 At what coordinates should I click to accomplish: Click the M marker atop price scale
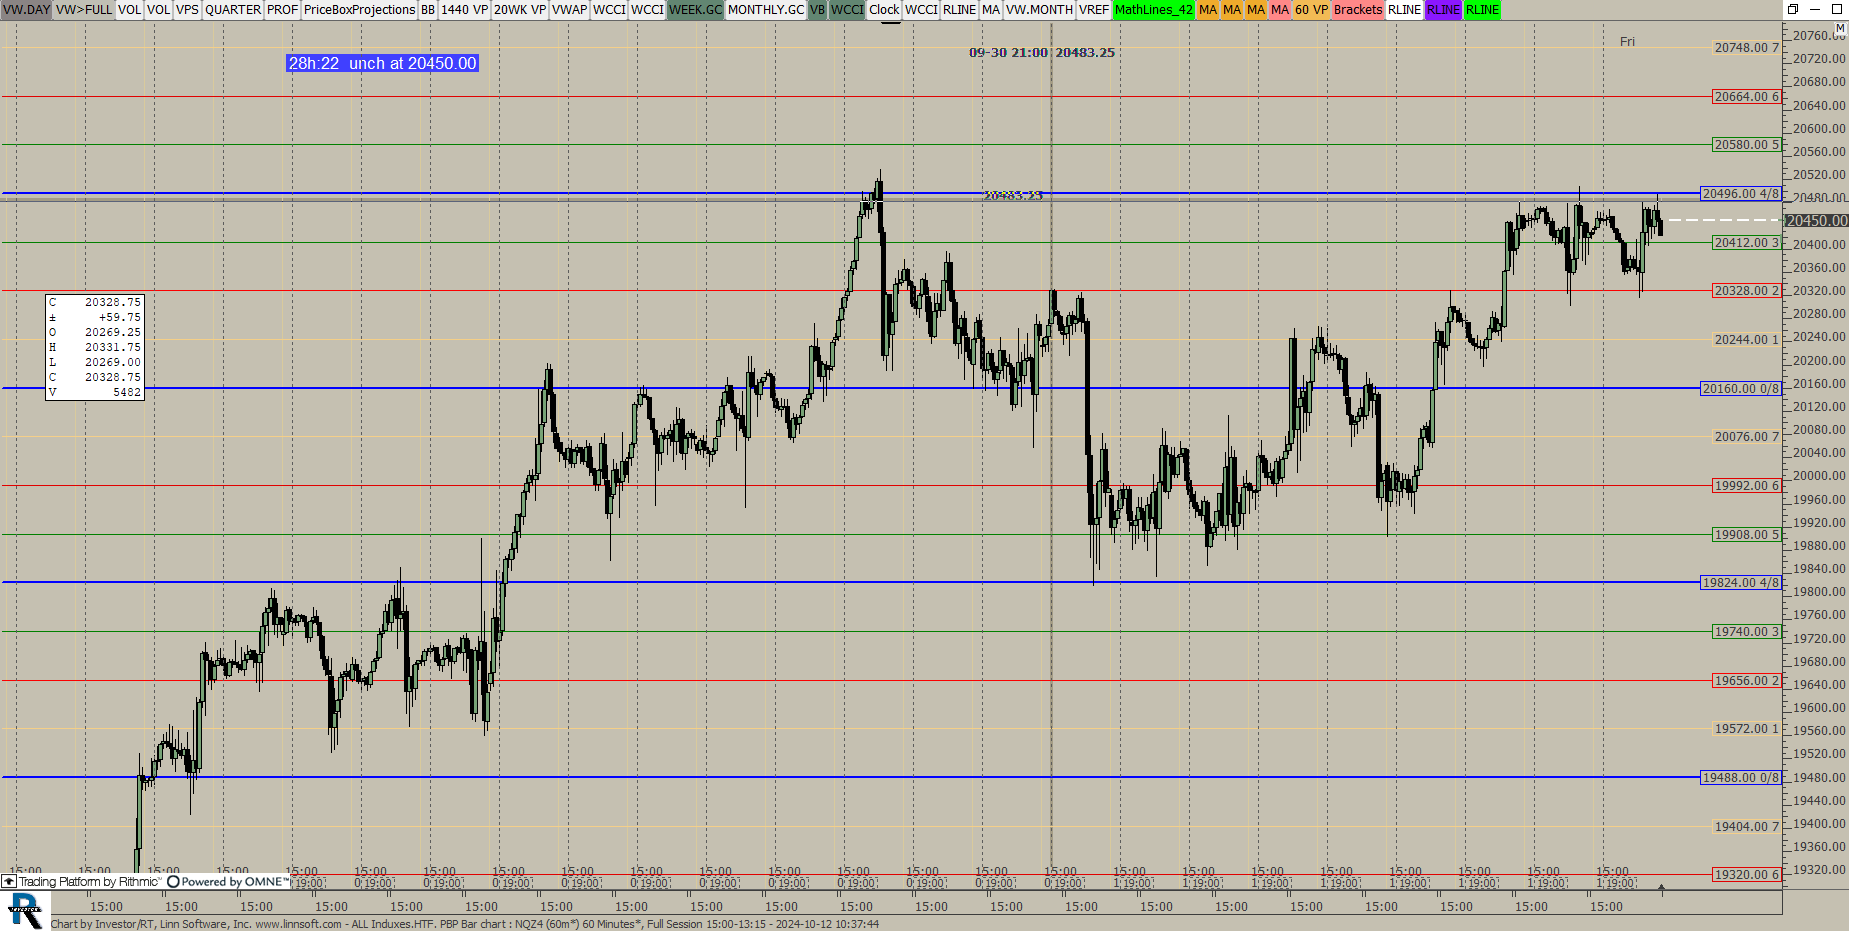[x=1839, y=28]
